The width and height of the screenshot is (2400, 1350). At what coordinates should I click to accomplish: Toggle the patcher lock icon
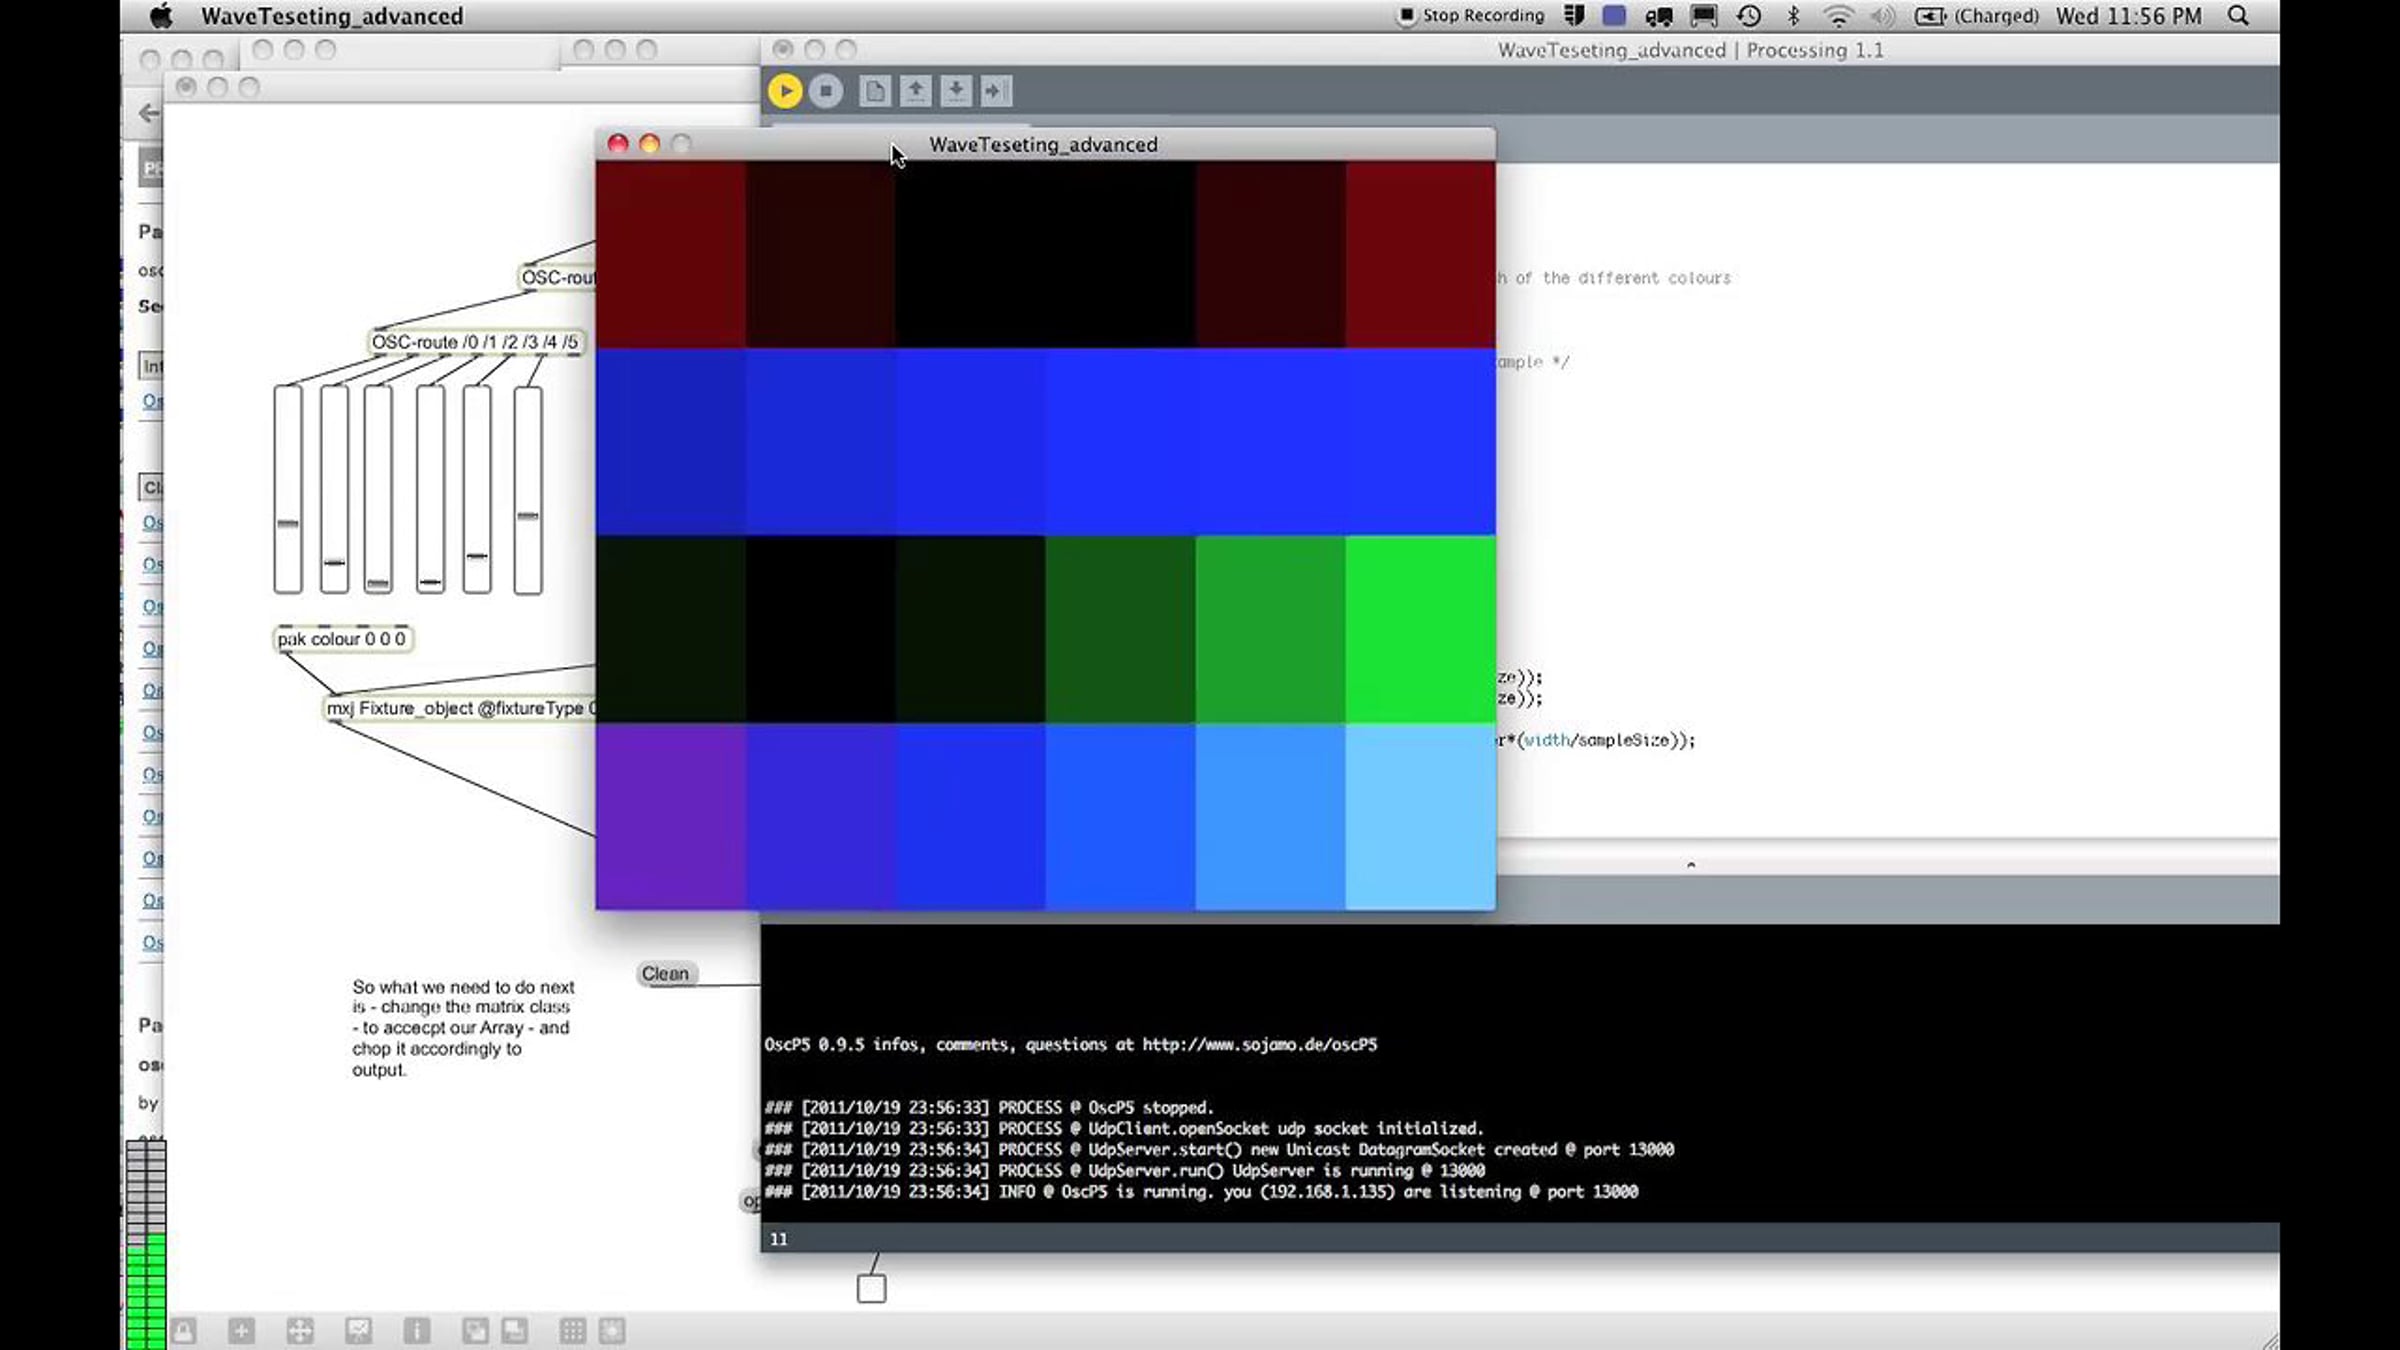point(184,1330)
